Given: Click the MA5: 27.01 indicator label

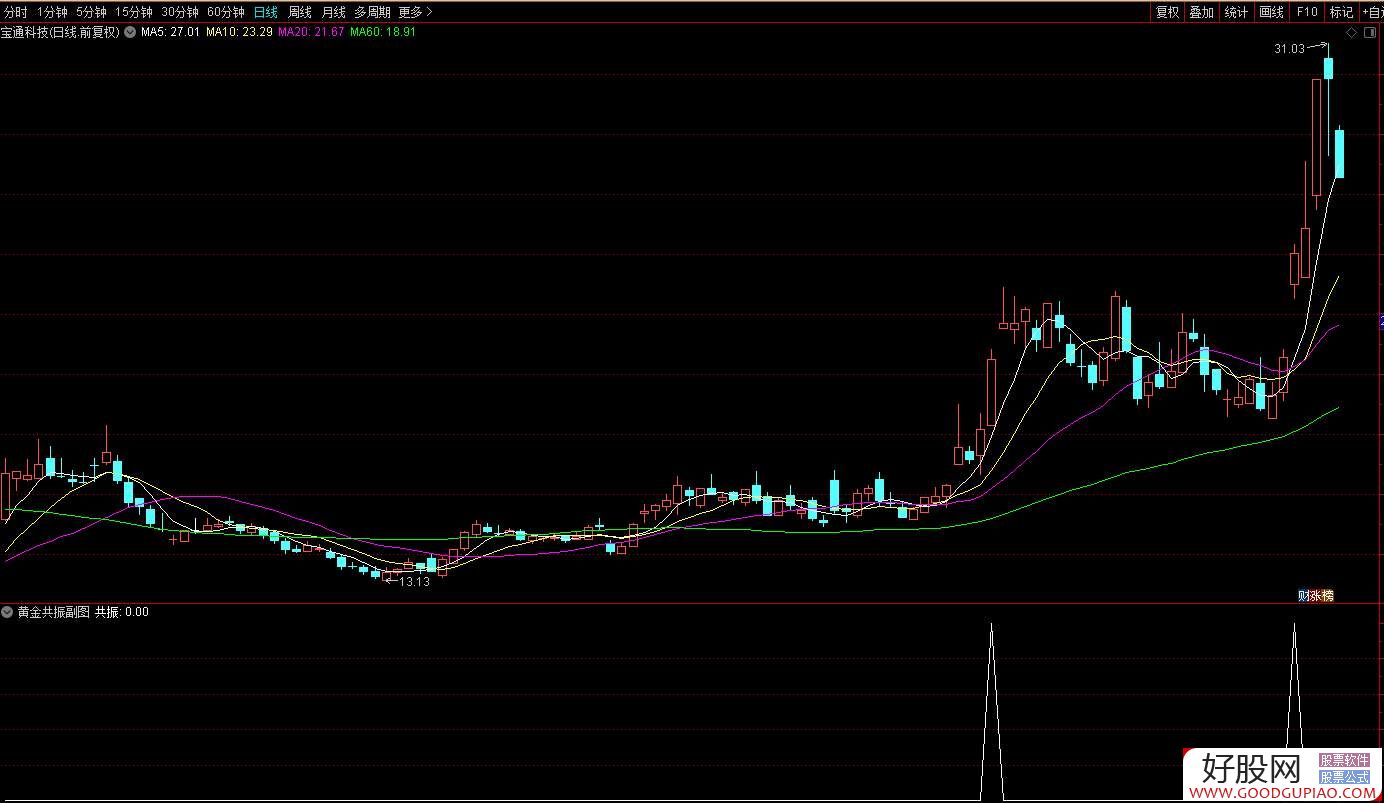Looking at the screenshot, I should coord(170,32).
